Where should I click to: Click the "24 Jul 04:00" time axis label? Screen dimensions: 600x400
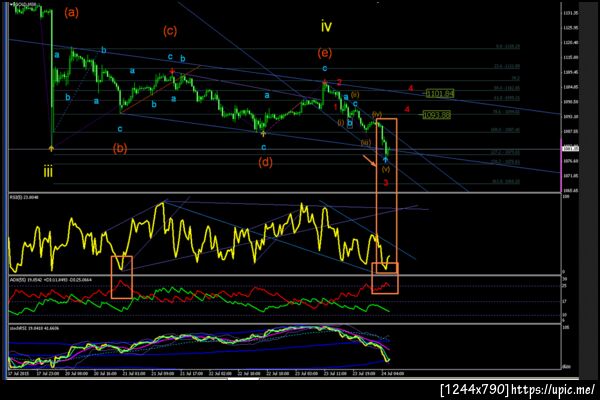click(x=392, y=373)
